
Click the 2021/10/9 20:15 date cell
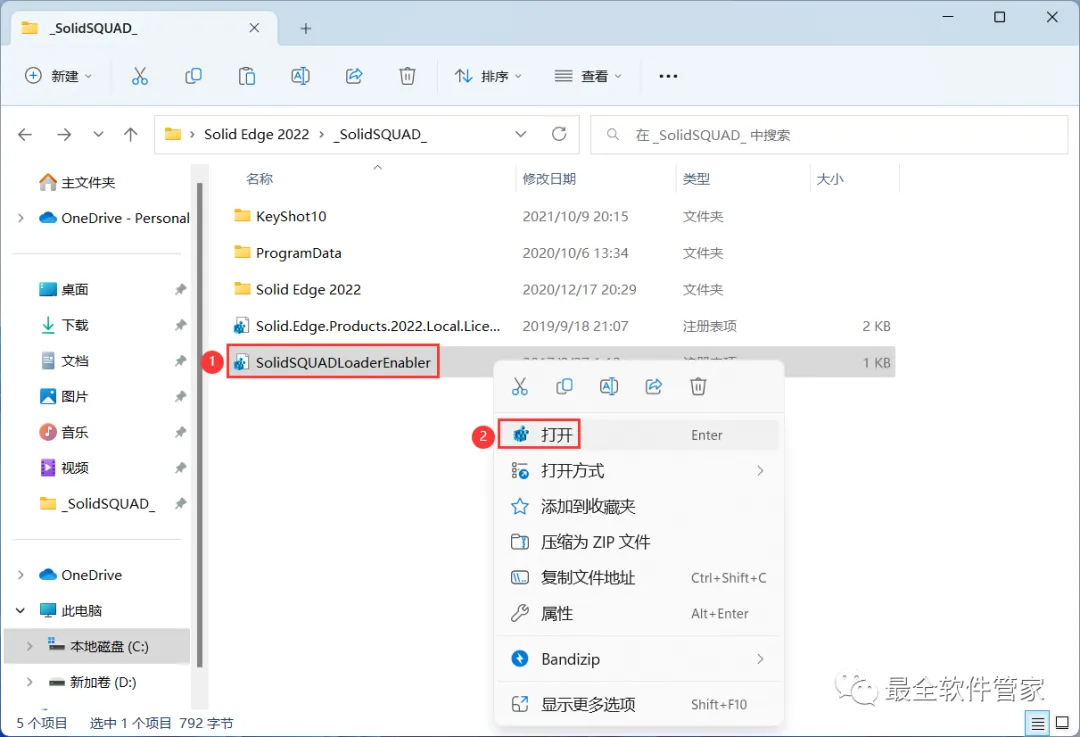(575, 216)
